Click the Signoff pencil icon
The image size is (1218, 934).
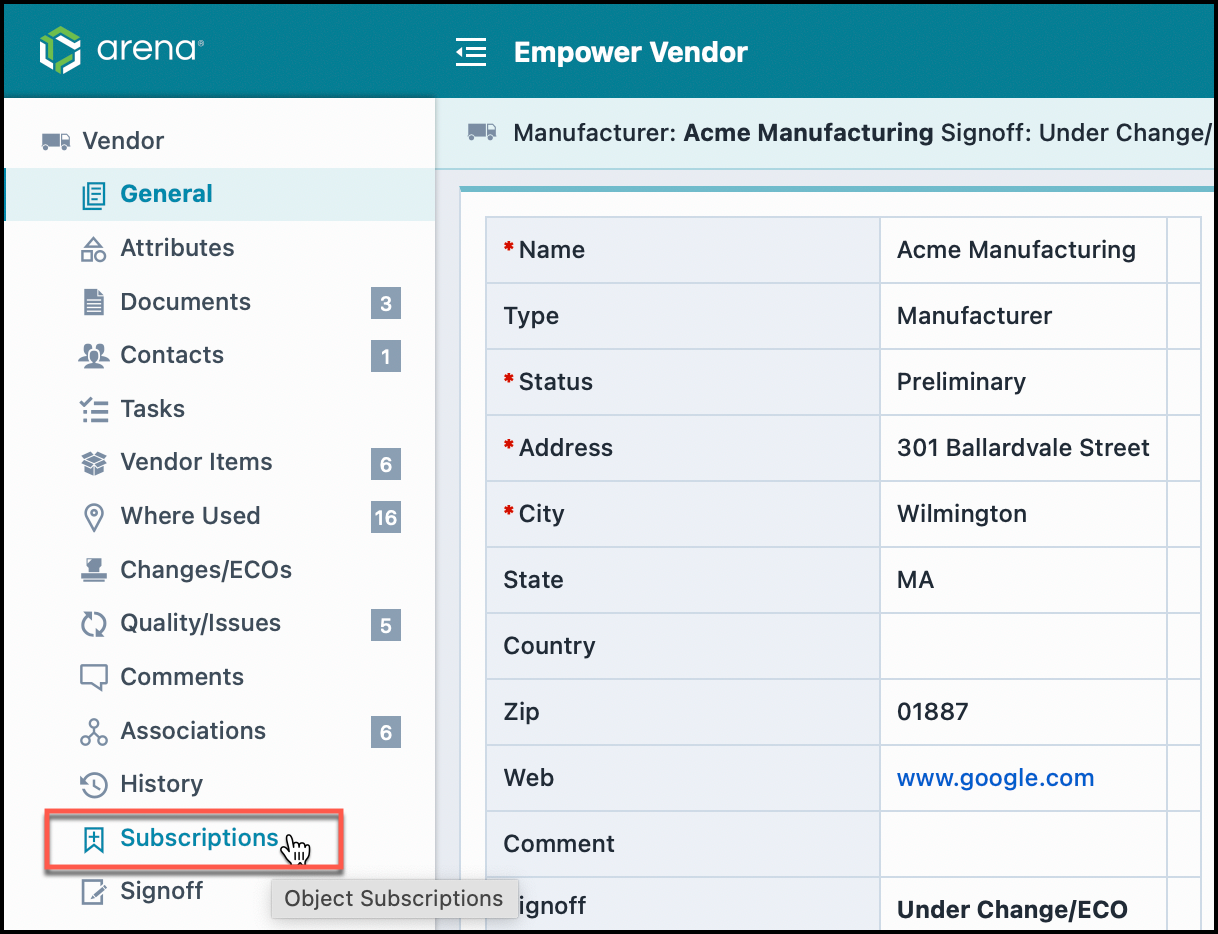(93, 892)
